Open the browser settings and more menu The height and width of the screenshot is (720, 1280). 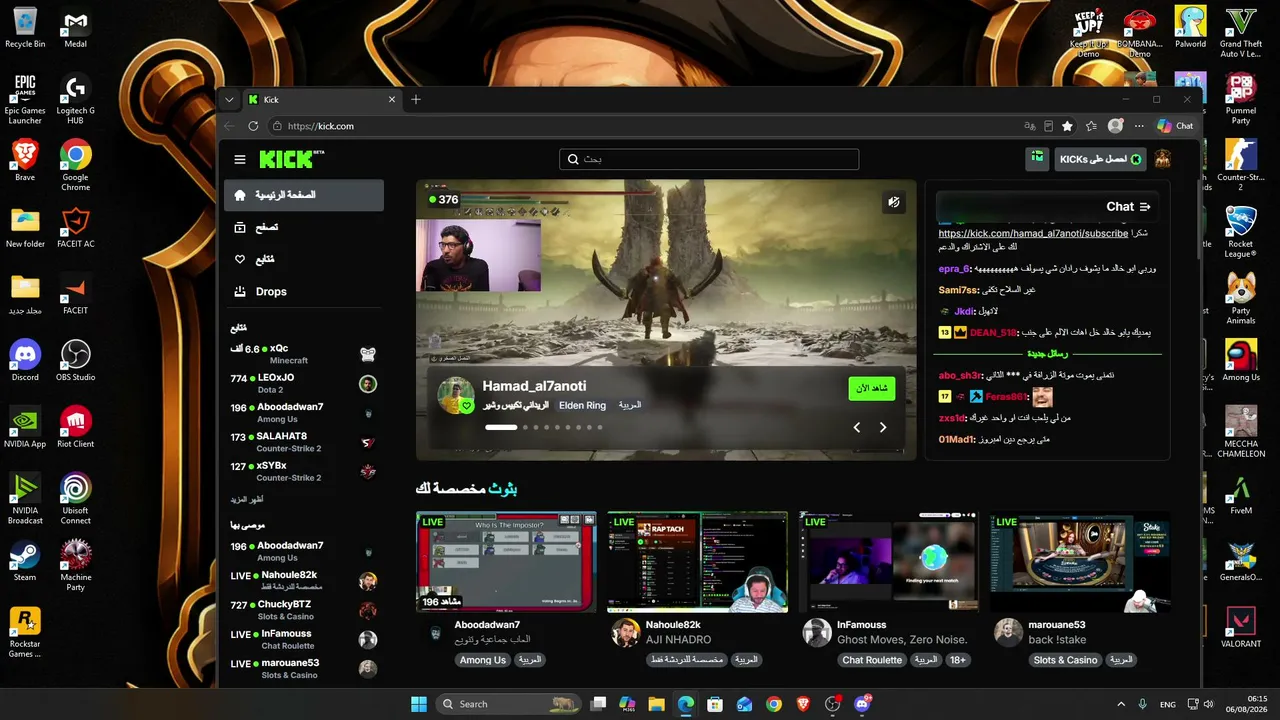tap(1139, 126)
